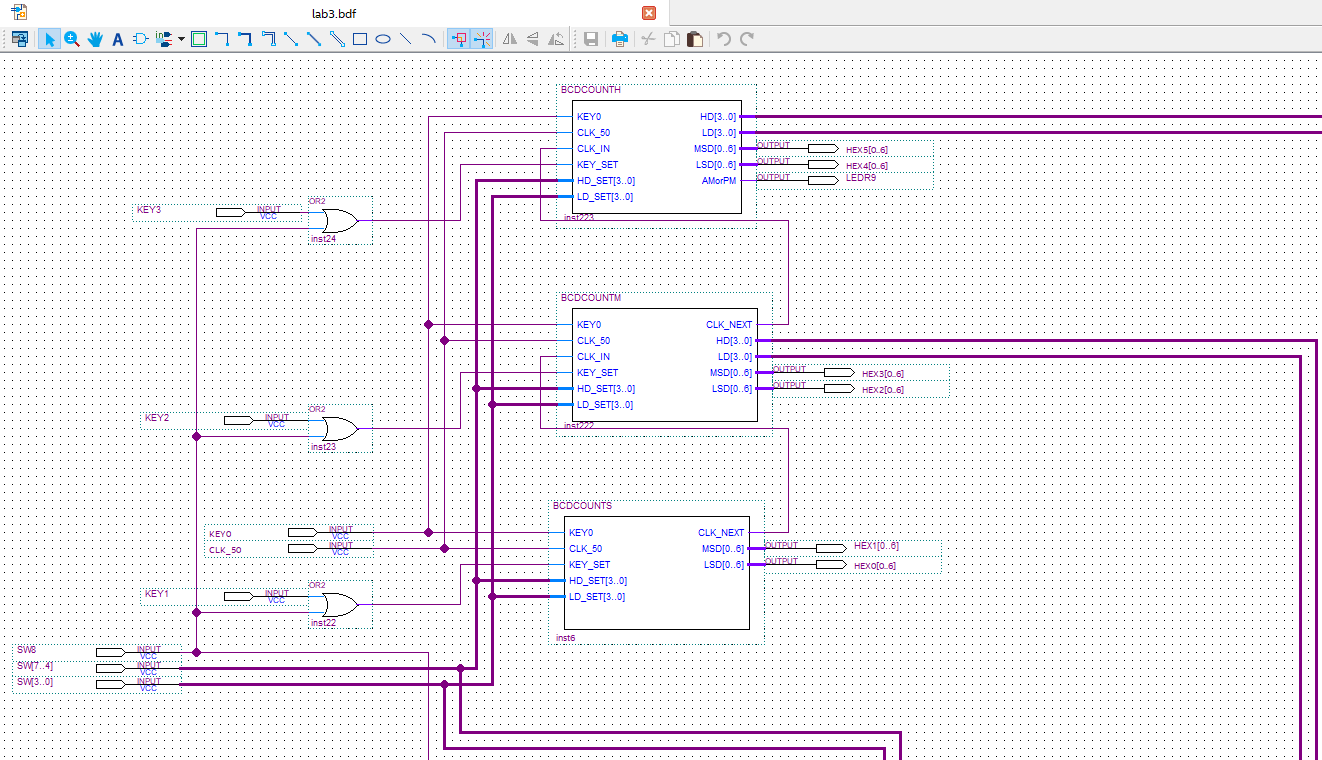
Task: Click the detach window icon
Action: coord(19,39)
